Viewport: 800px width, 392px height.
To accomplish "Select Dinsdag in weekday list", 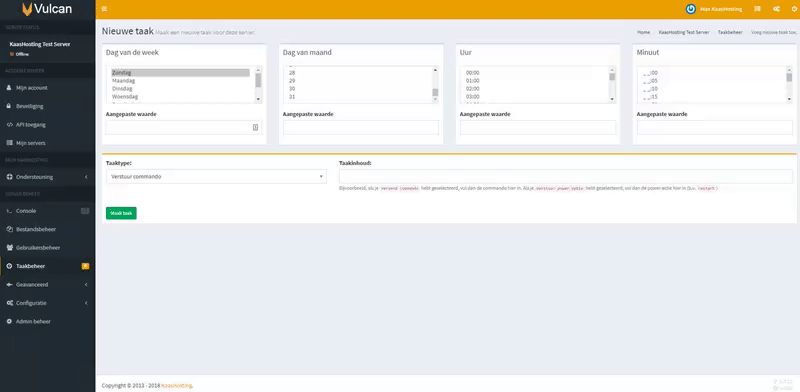I will [180, 89].
